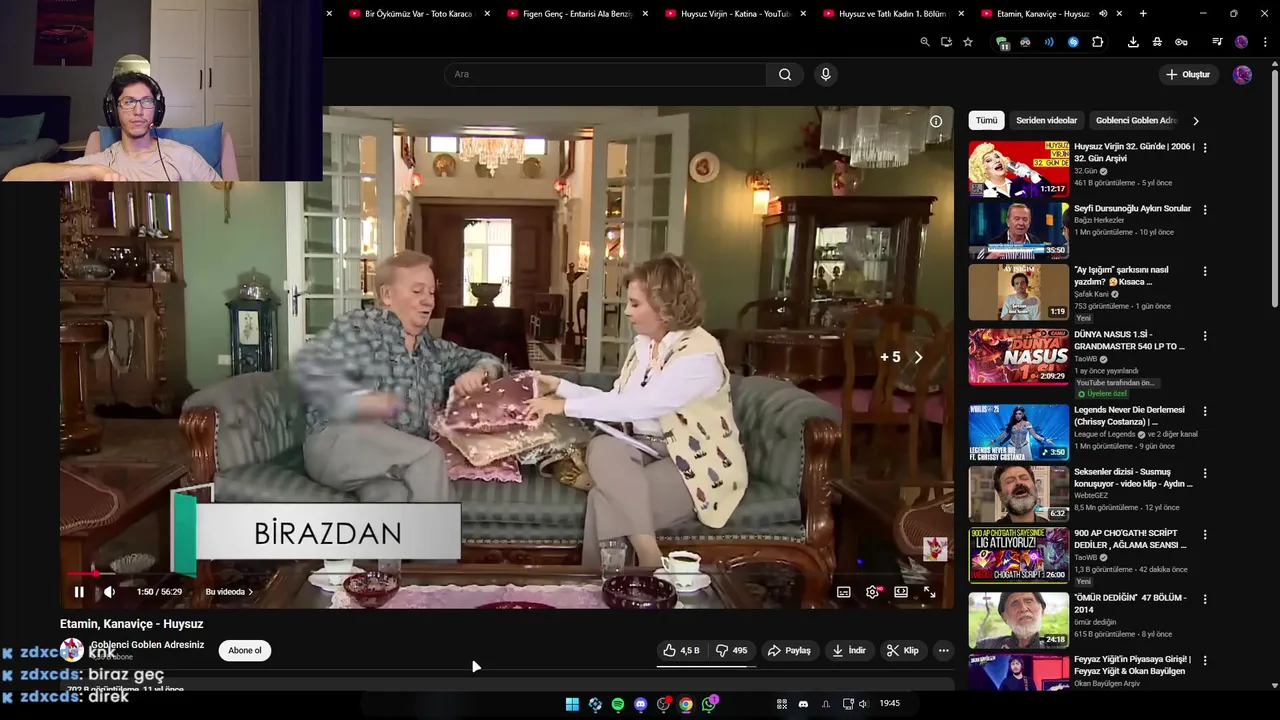Open the video player settings gear
Image resolution: width=1280 pixels, height=720 pixels.
tap(873, 592)
